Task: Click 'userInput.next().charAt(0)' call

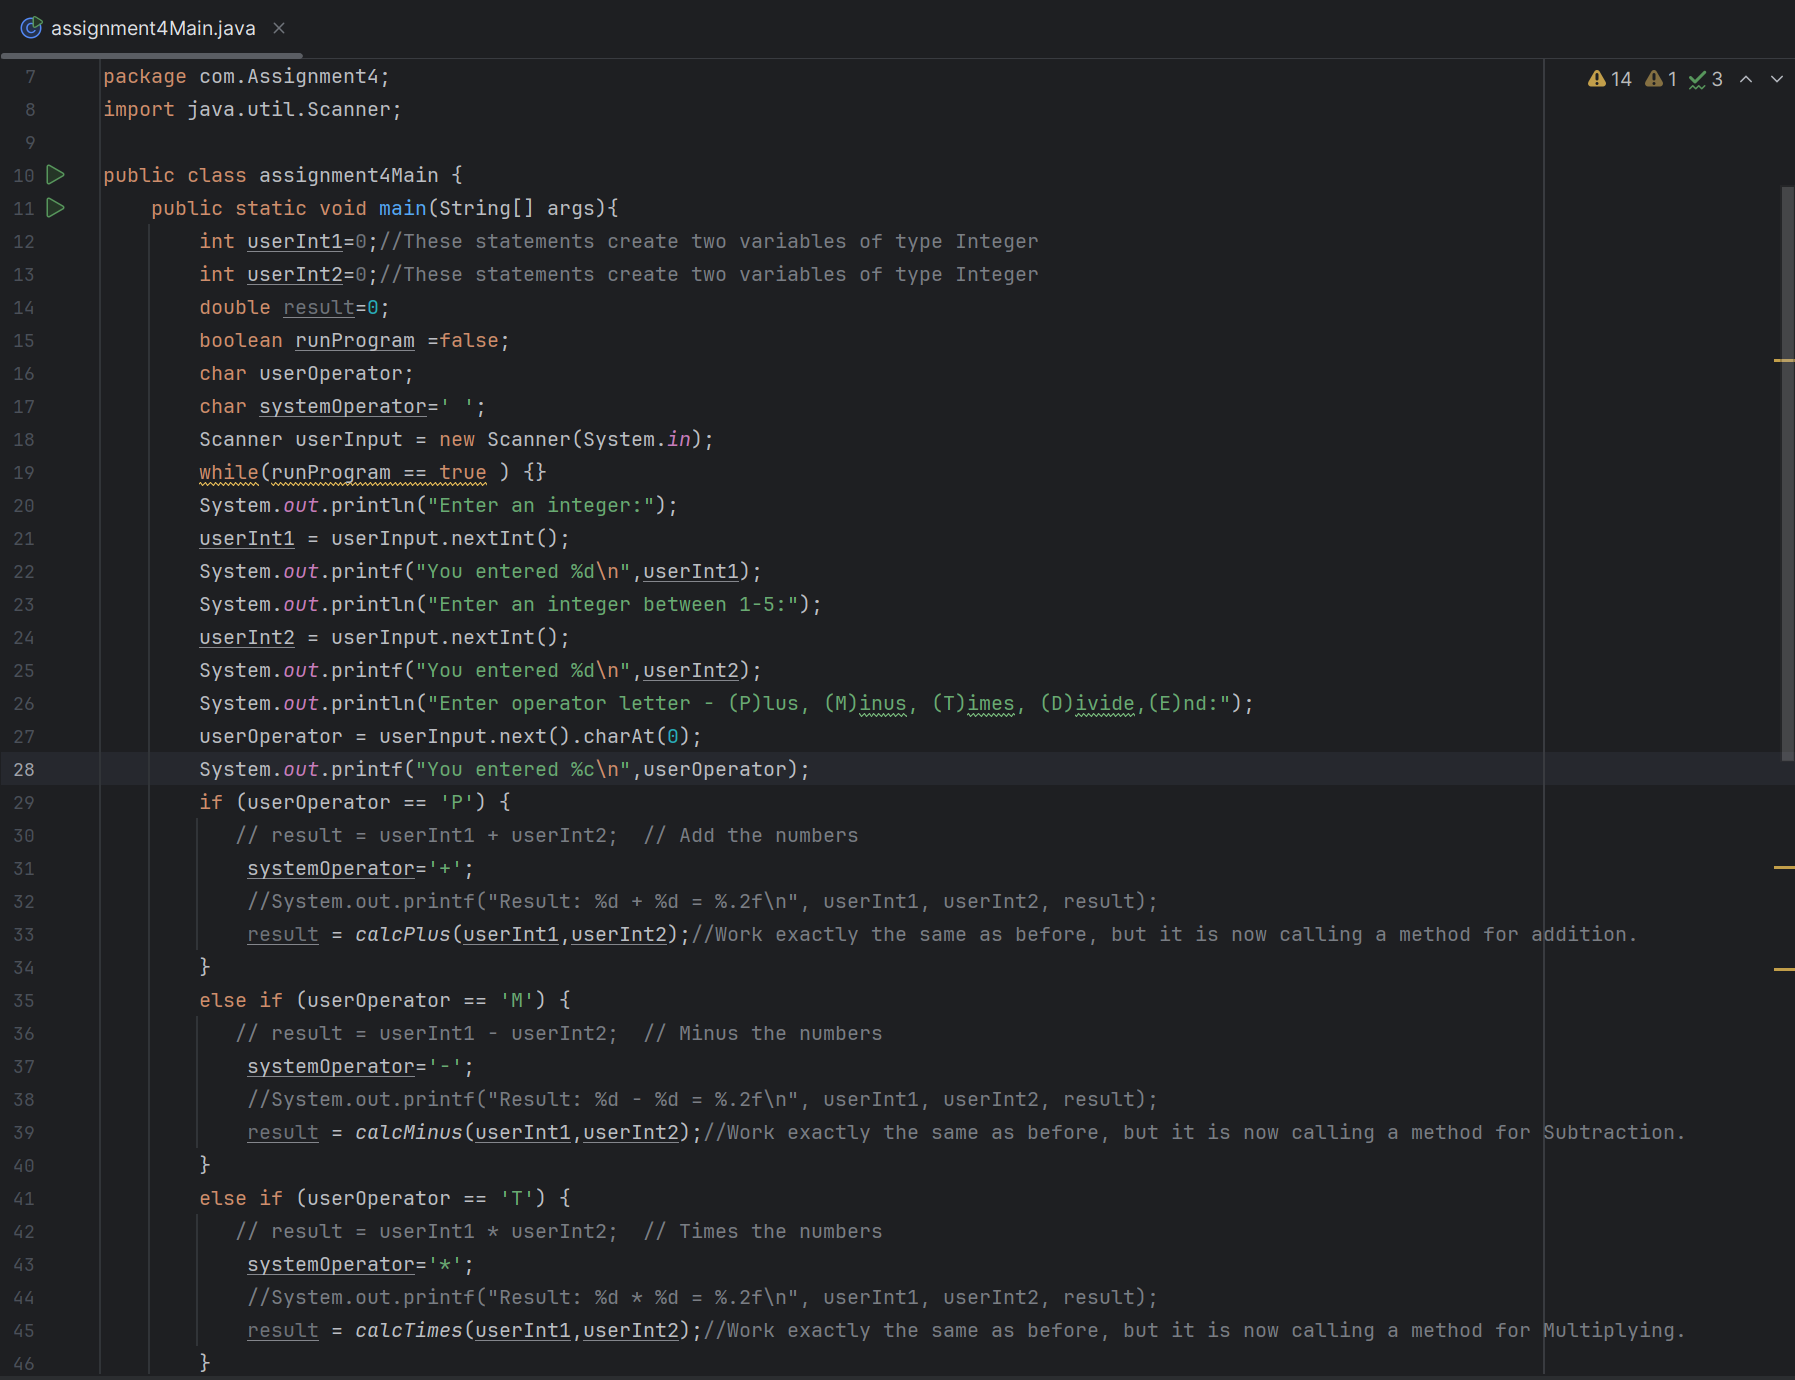Action: tap(534, 736)
